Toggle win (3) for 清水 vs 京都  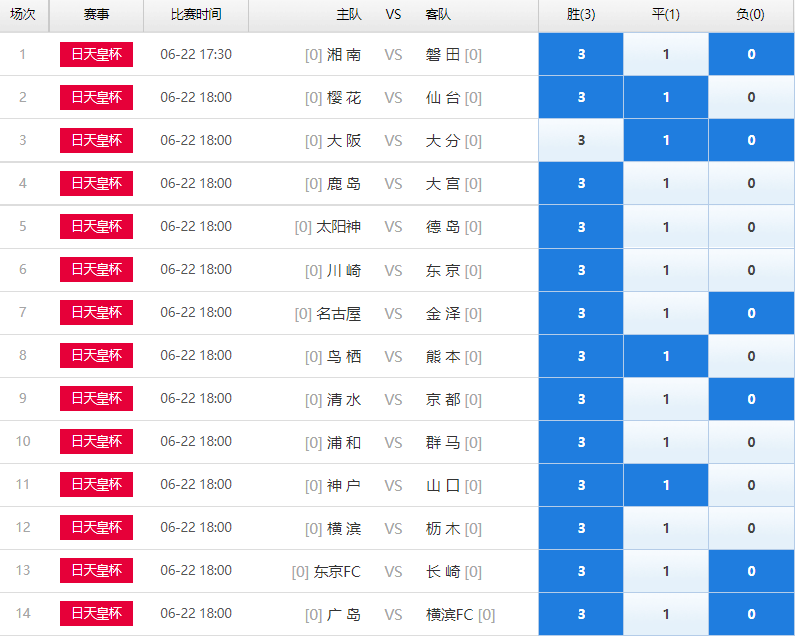(x=581, y=399)
